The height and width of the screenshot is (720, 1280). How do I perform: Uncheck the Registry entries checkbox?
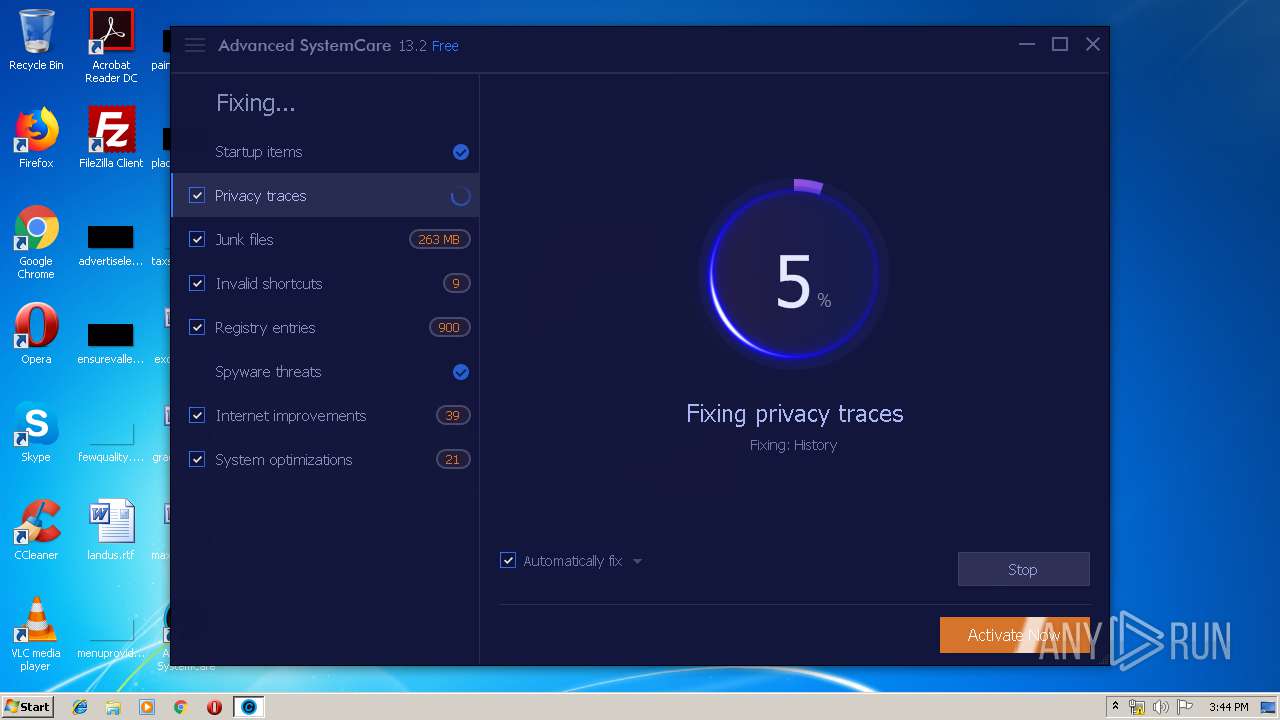pos(197,328)
